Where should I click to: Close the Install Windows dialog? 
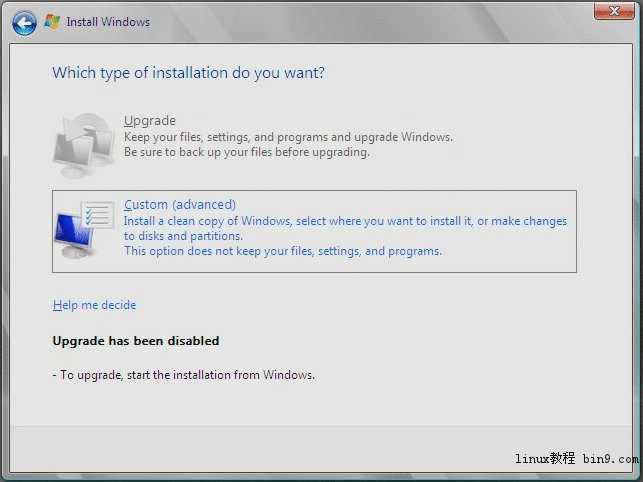[613, 11]
